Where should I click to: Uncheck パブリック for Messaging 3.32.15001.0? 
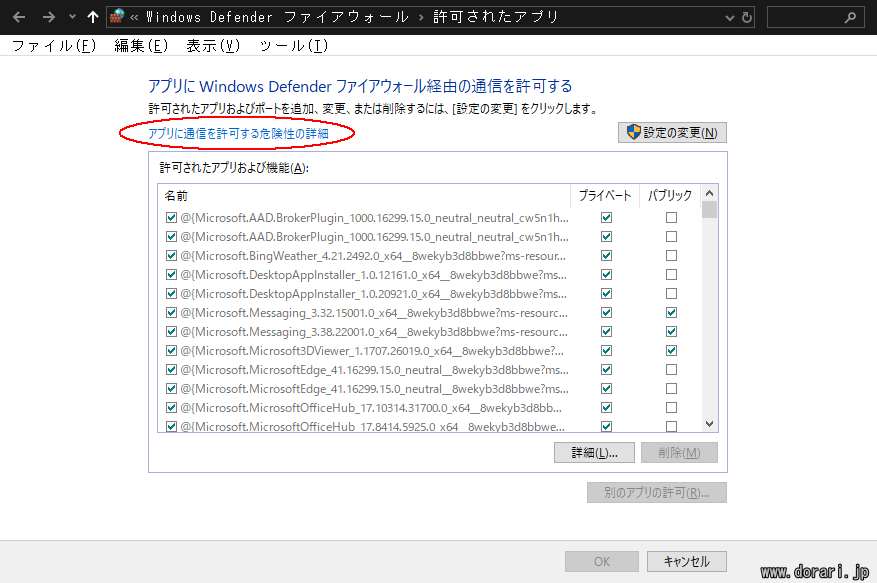671,313
